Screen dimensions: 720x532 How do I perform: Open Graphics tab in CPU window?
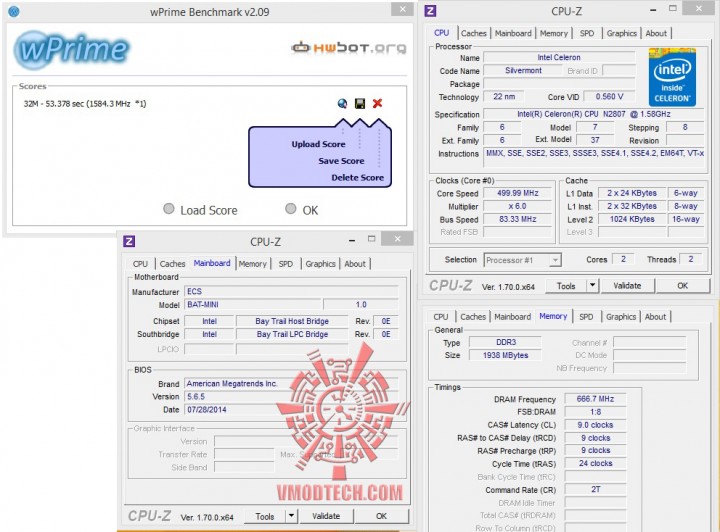coord(621,33)
